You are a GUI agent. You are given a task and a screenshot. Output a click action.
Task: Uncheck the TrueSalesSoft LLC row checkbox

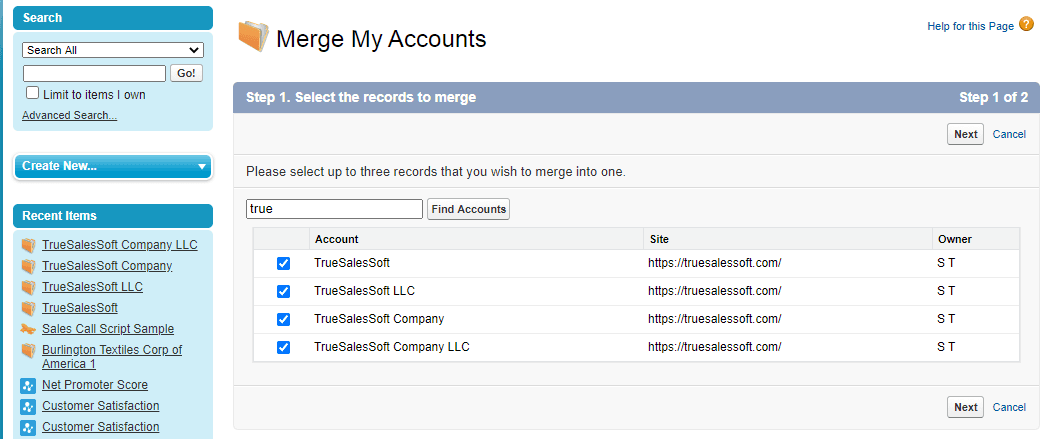(x=284, y=292)
